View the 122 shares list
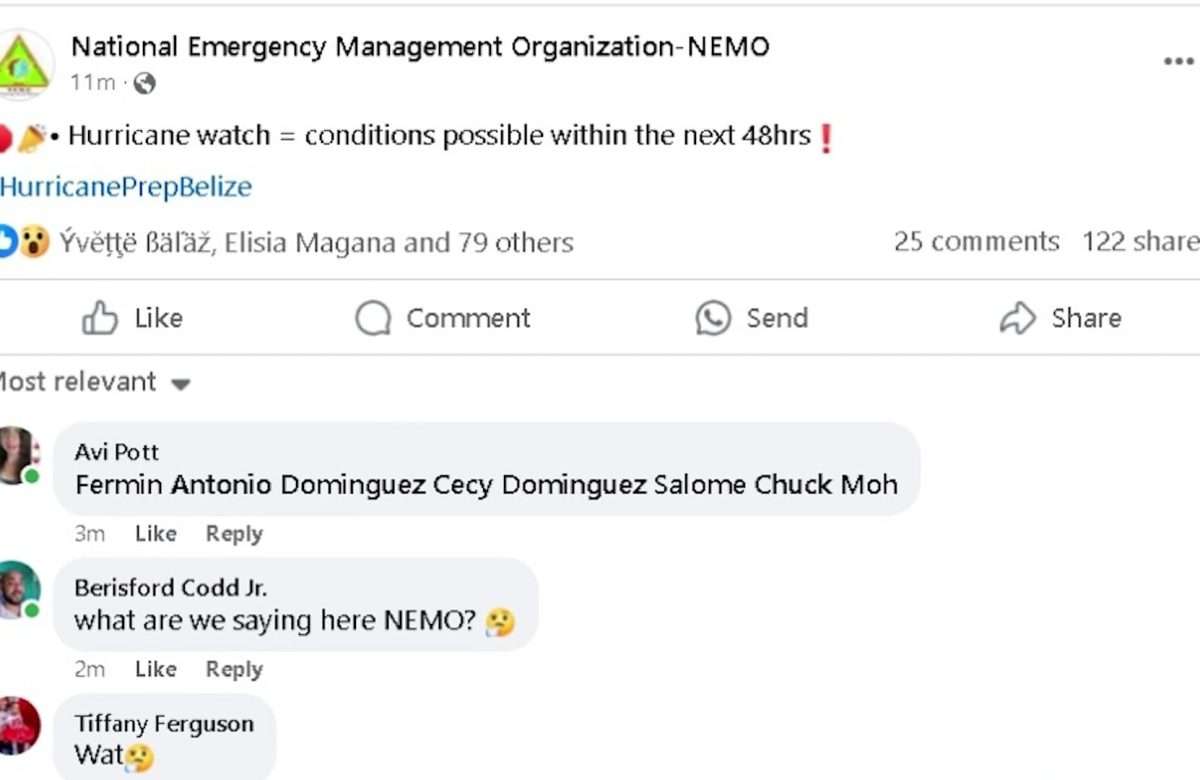 [x=1141, y=241]
